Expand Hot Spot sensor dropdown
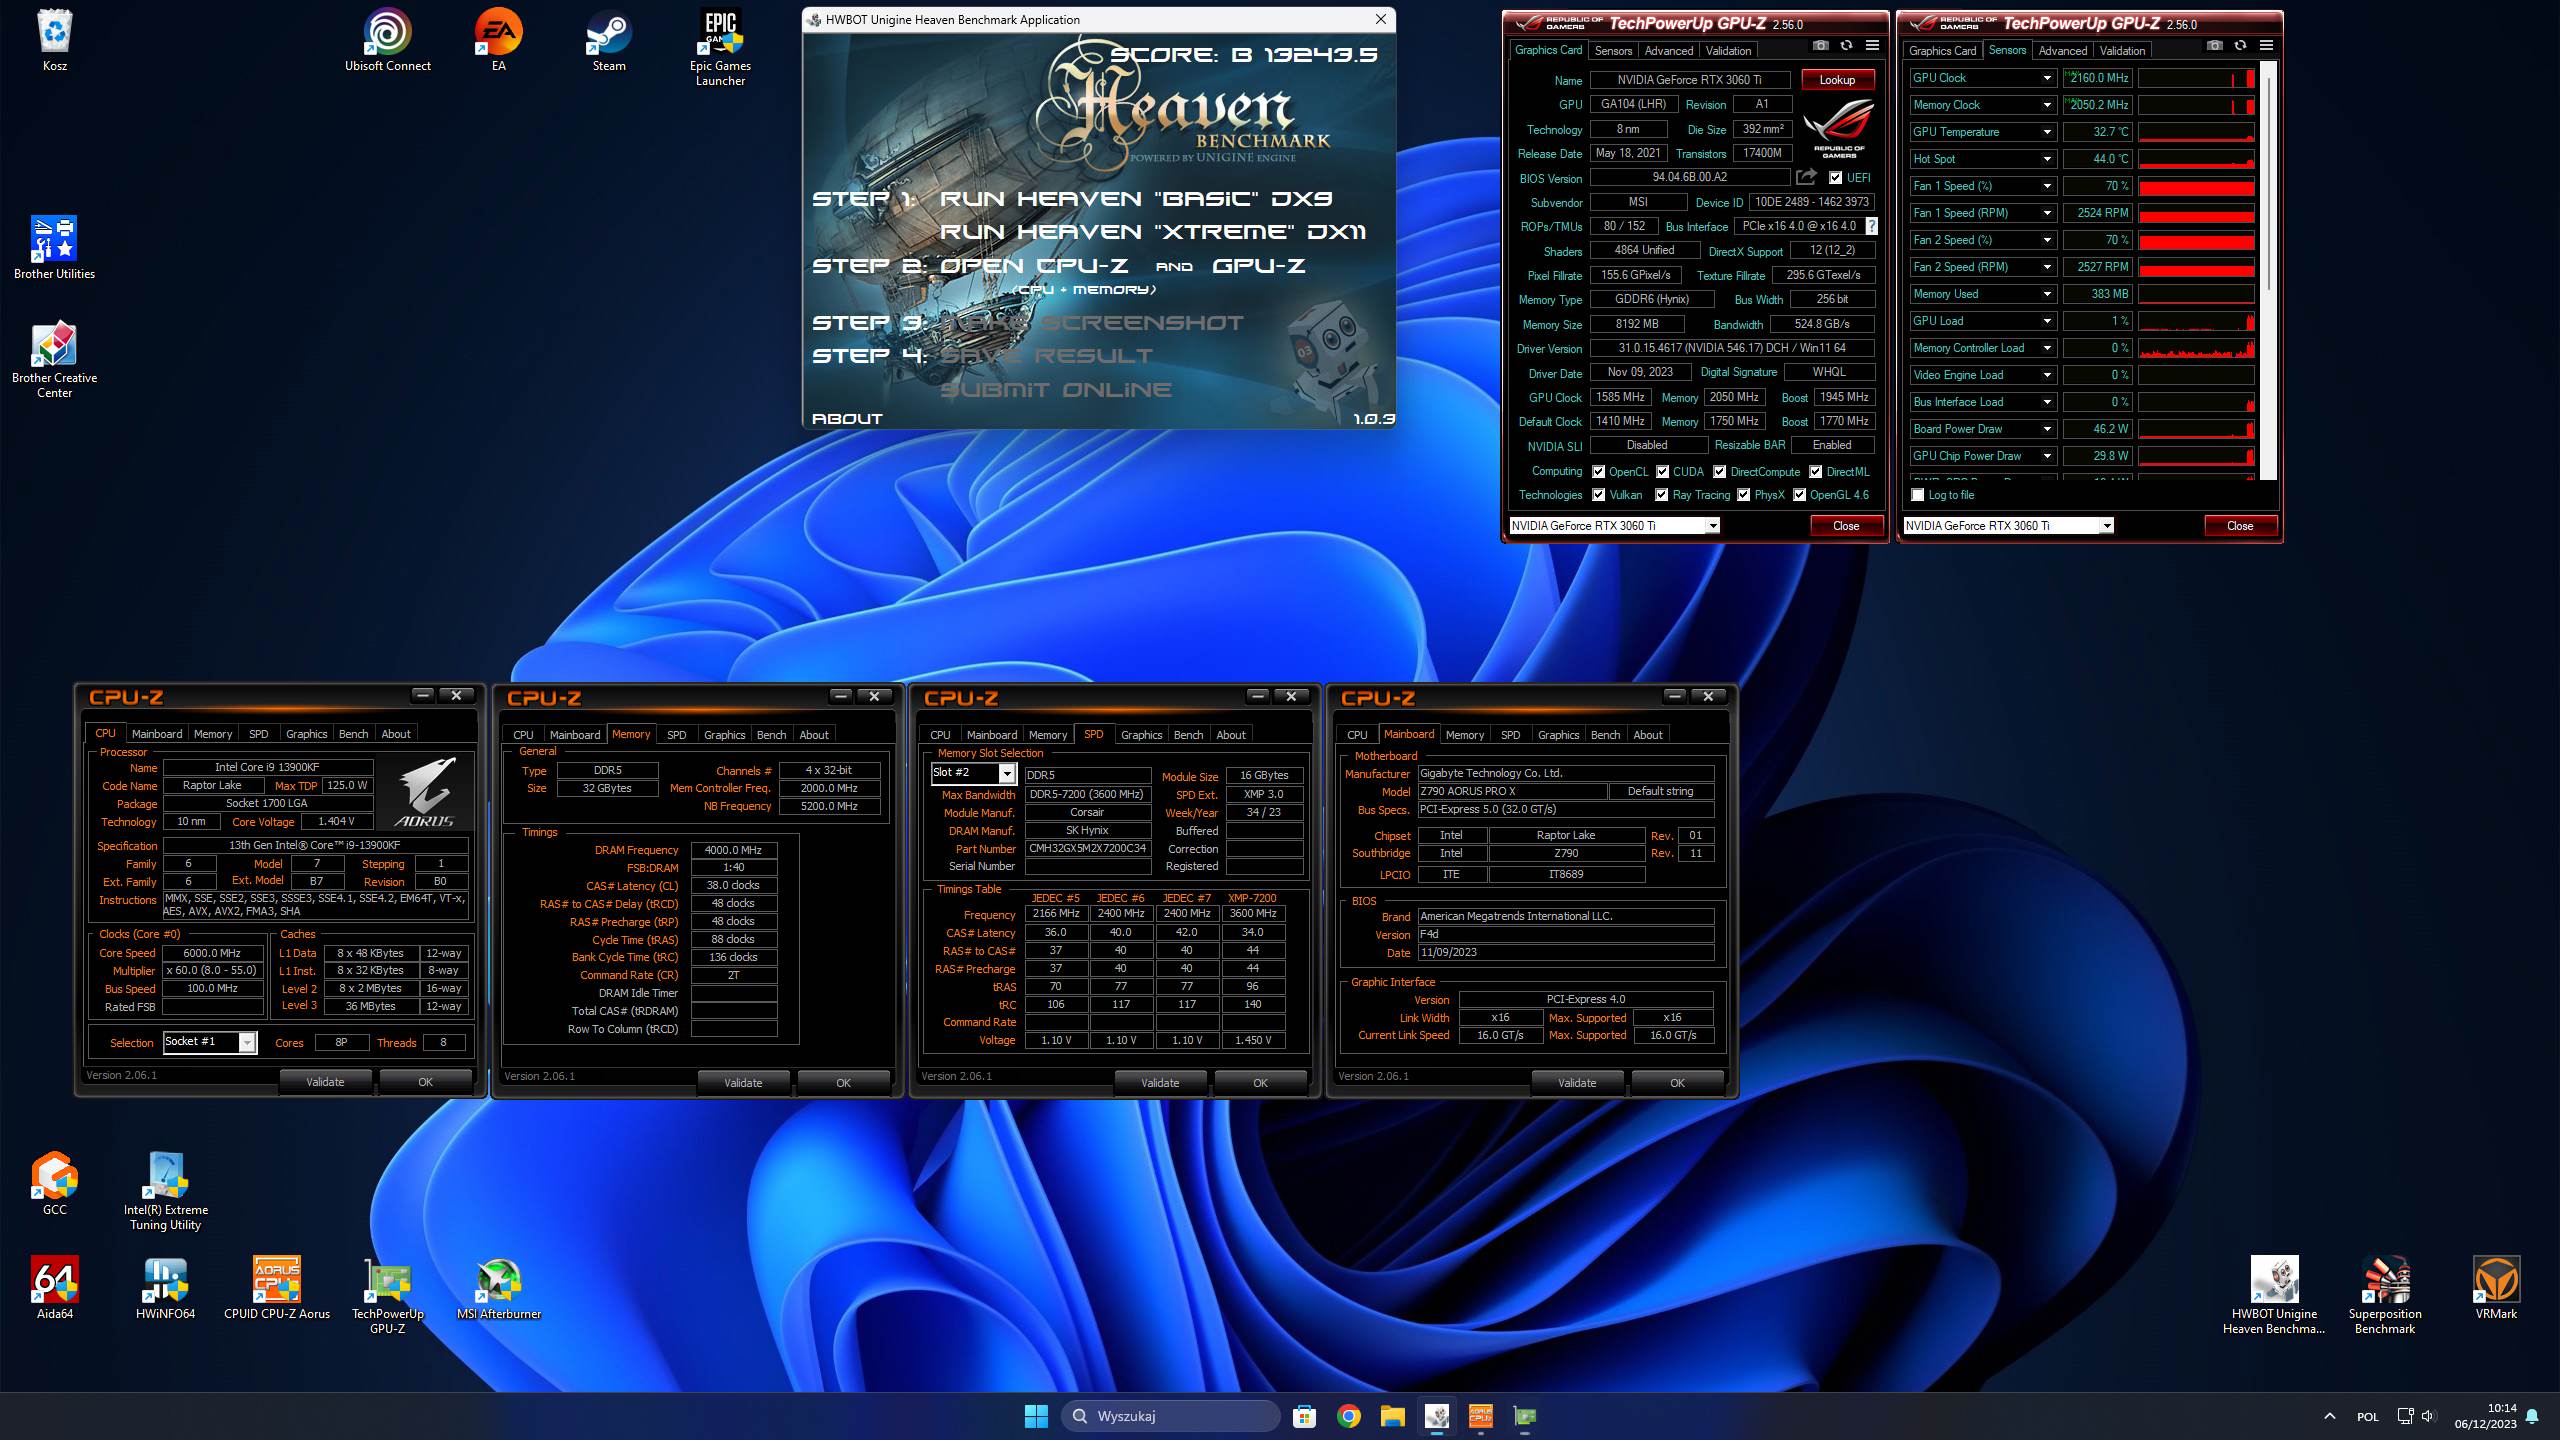 tap(2047, 159)
